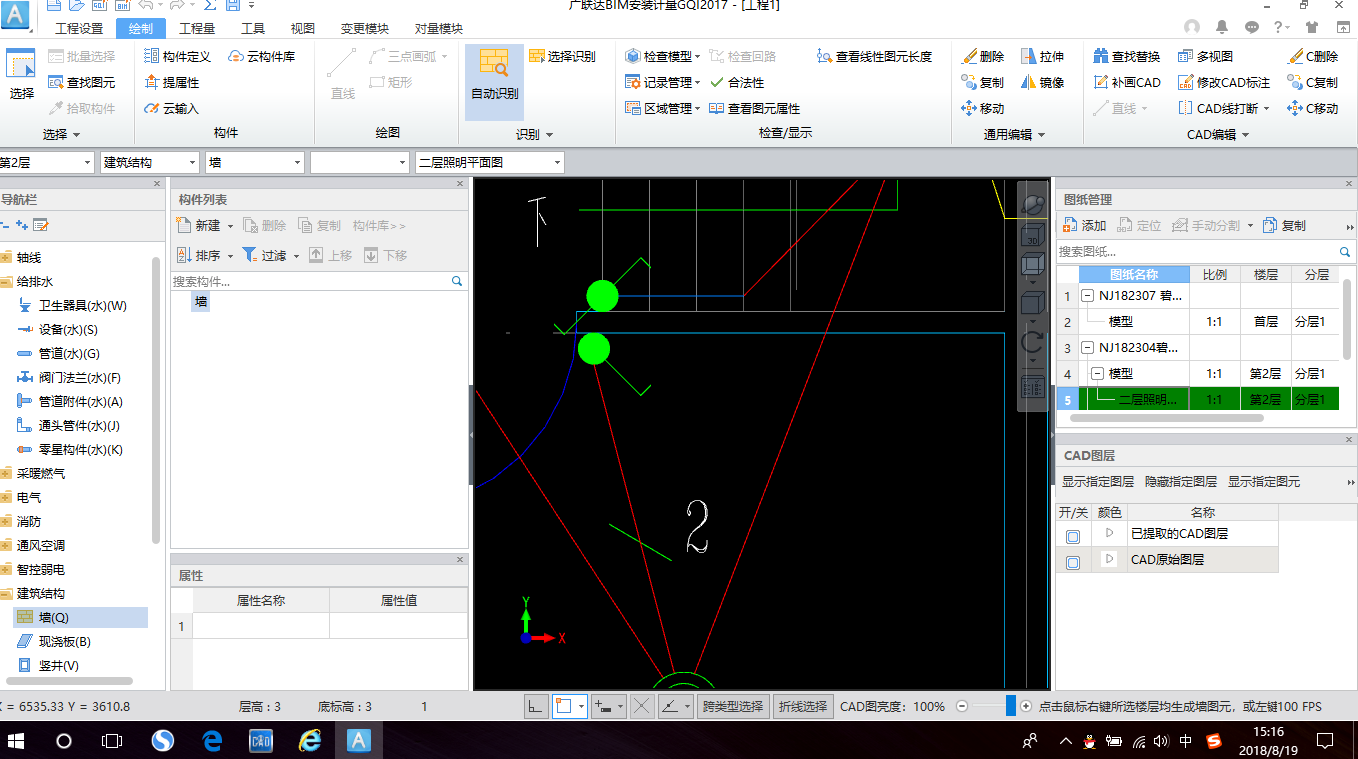This screenshot has width=1358, height=759.
Task: Open 云输入 cloud input
Action: click(172, 108)
